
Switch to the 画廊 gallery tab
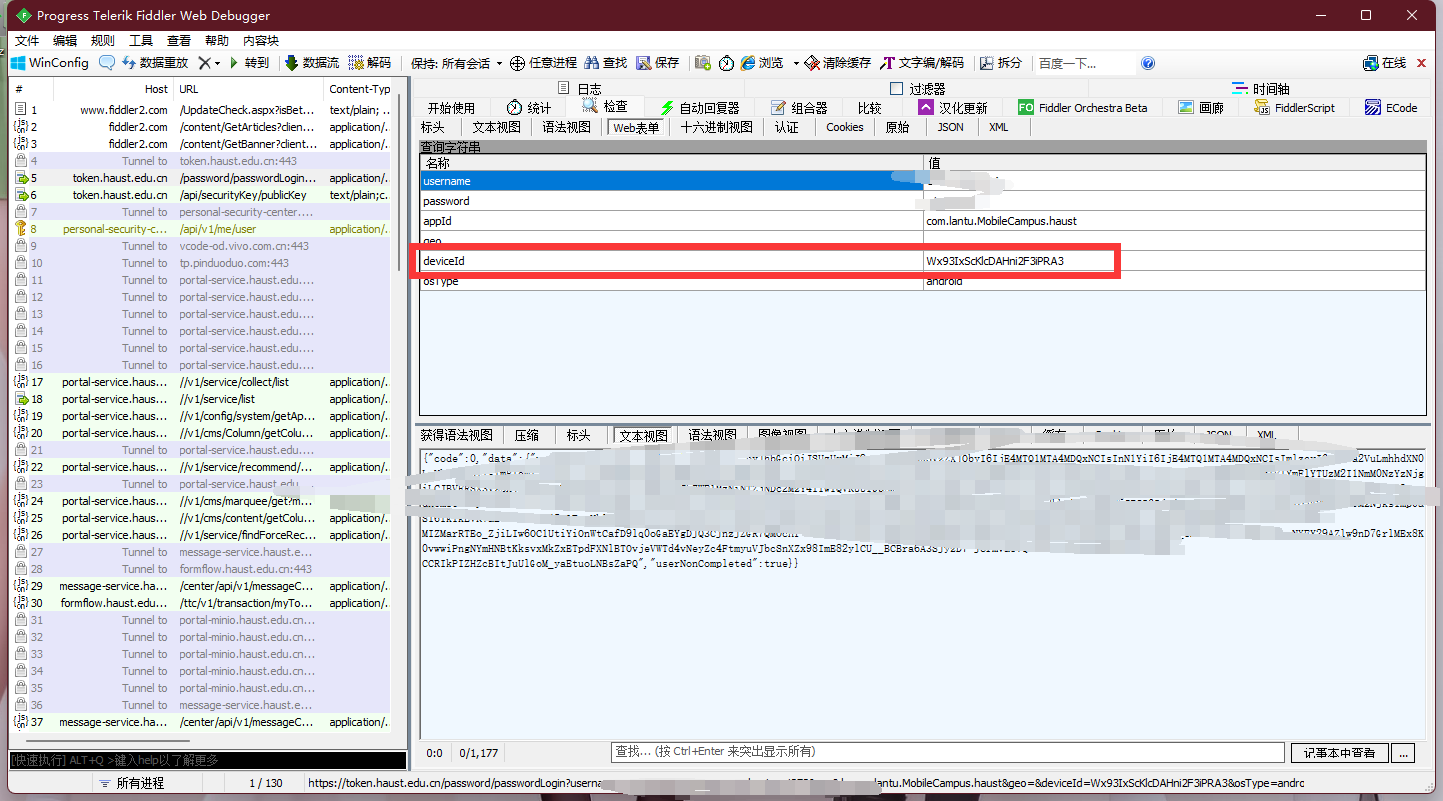(x=1201, y=108)
